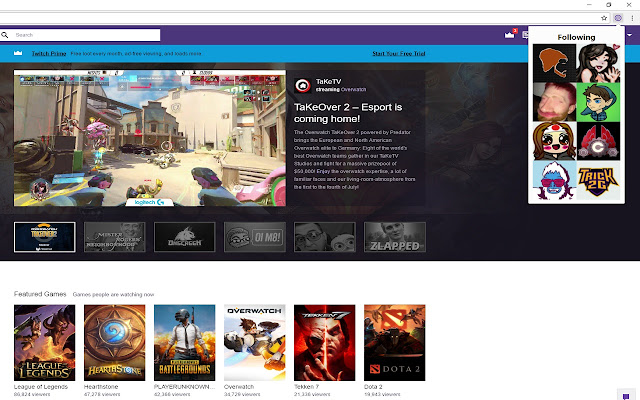Open PLAYERUNKNOWN'S BATTLEGROUNDS box art
The width and height of the screenshot is (640, 400).
(x=184, y=343)
